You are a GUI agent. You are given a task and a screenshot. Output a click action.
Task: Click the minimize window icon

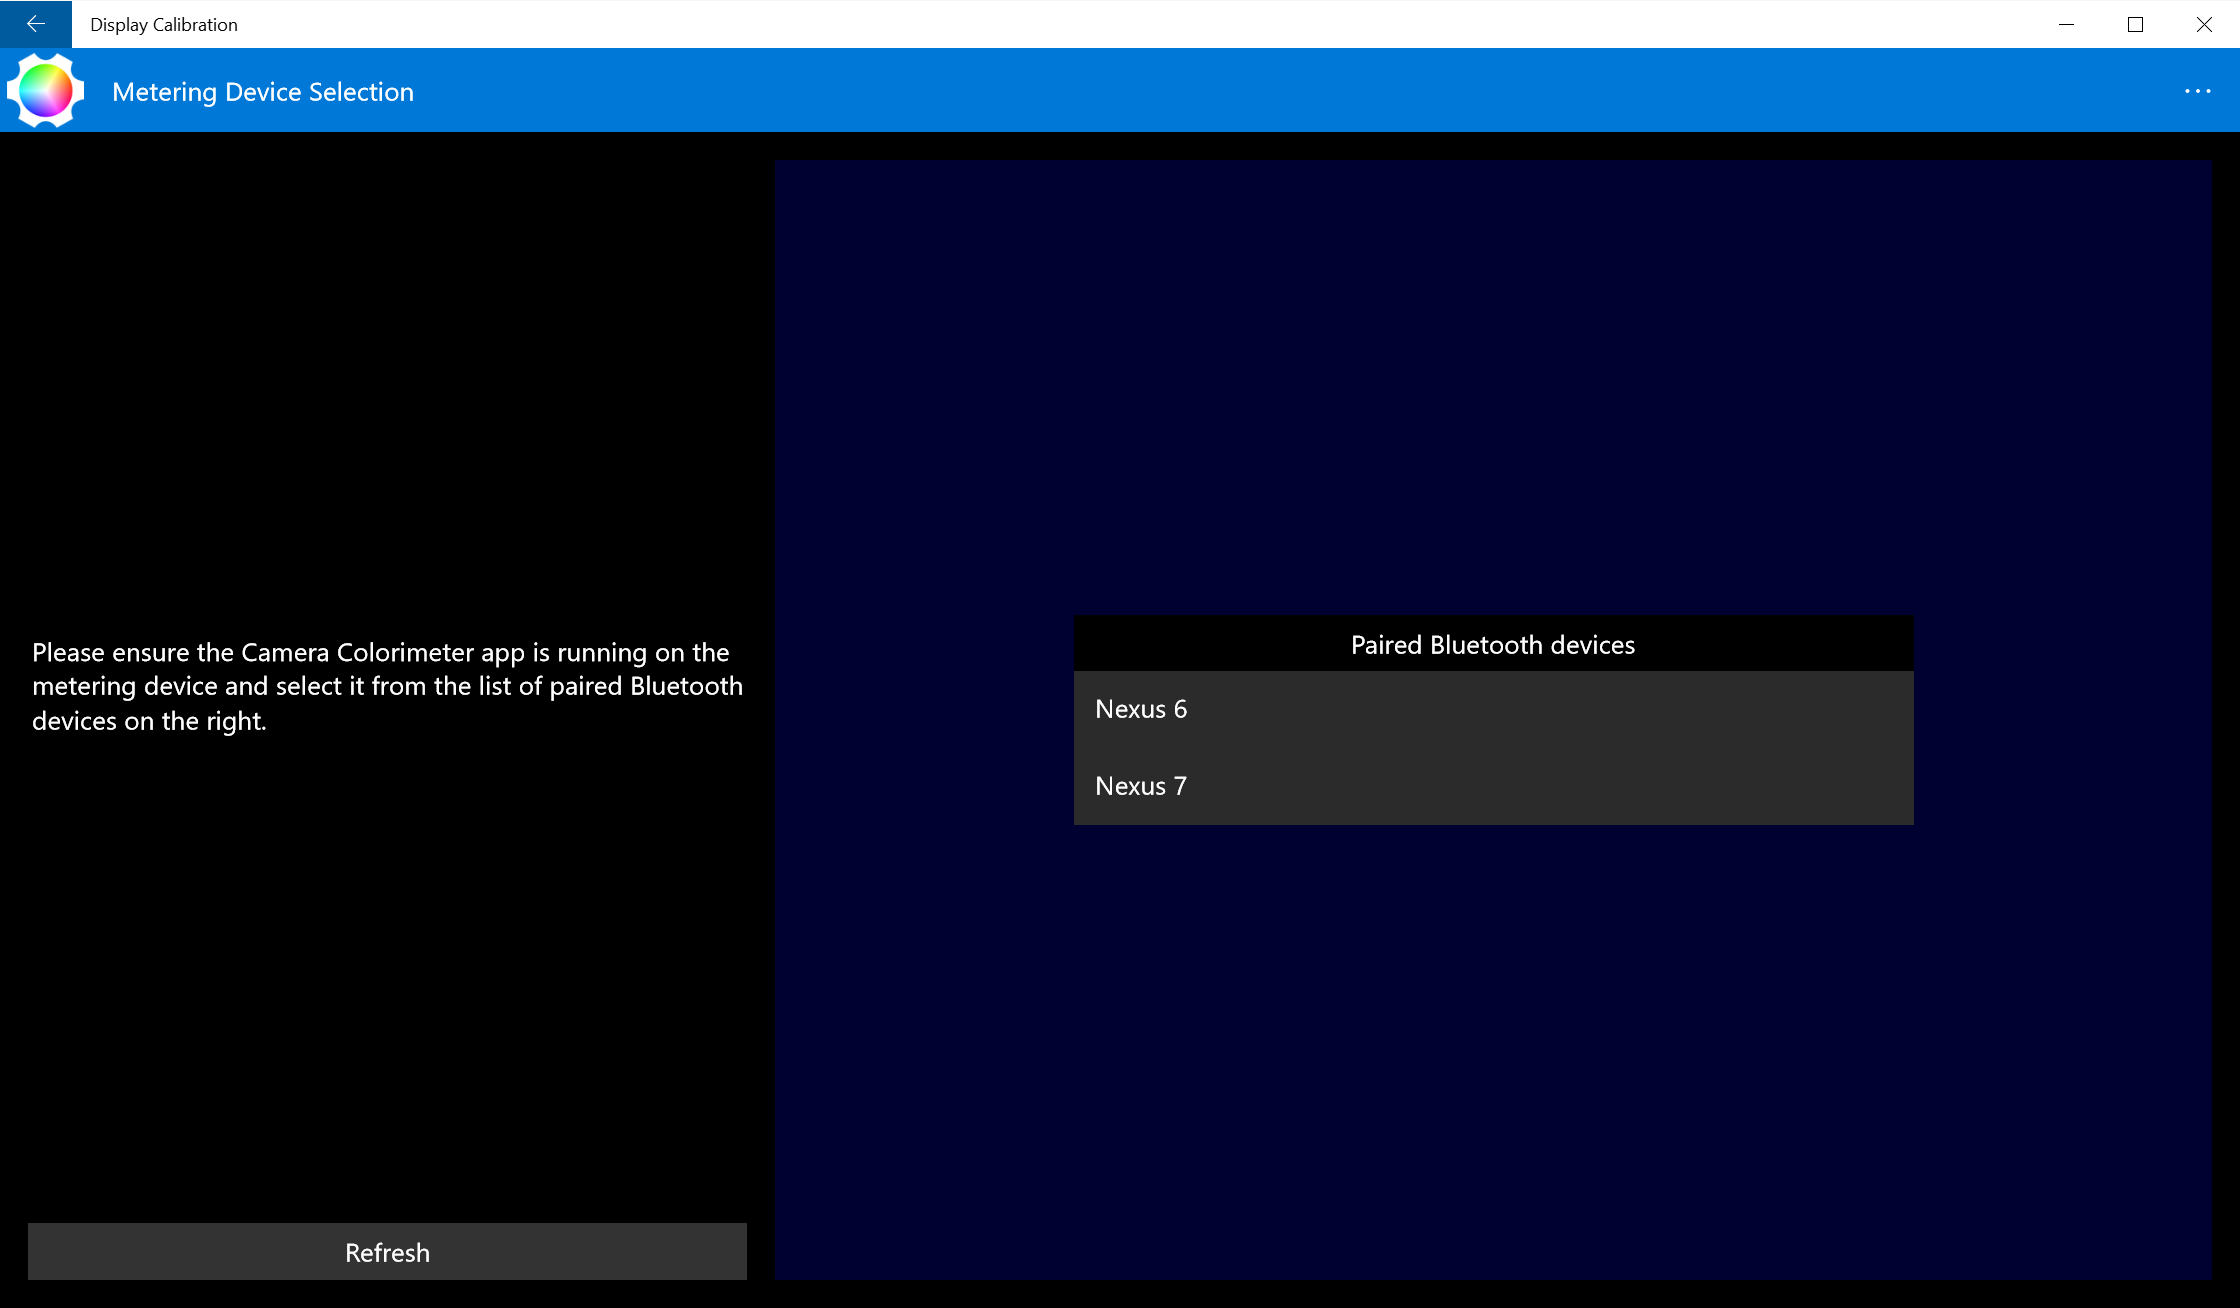tap(2067, 24)
